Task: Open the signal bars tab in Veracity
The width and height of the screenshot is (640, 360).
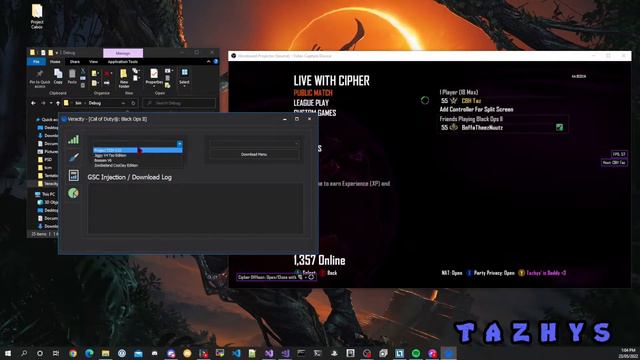Action: [x=73, y=140]
